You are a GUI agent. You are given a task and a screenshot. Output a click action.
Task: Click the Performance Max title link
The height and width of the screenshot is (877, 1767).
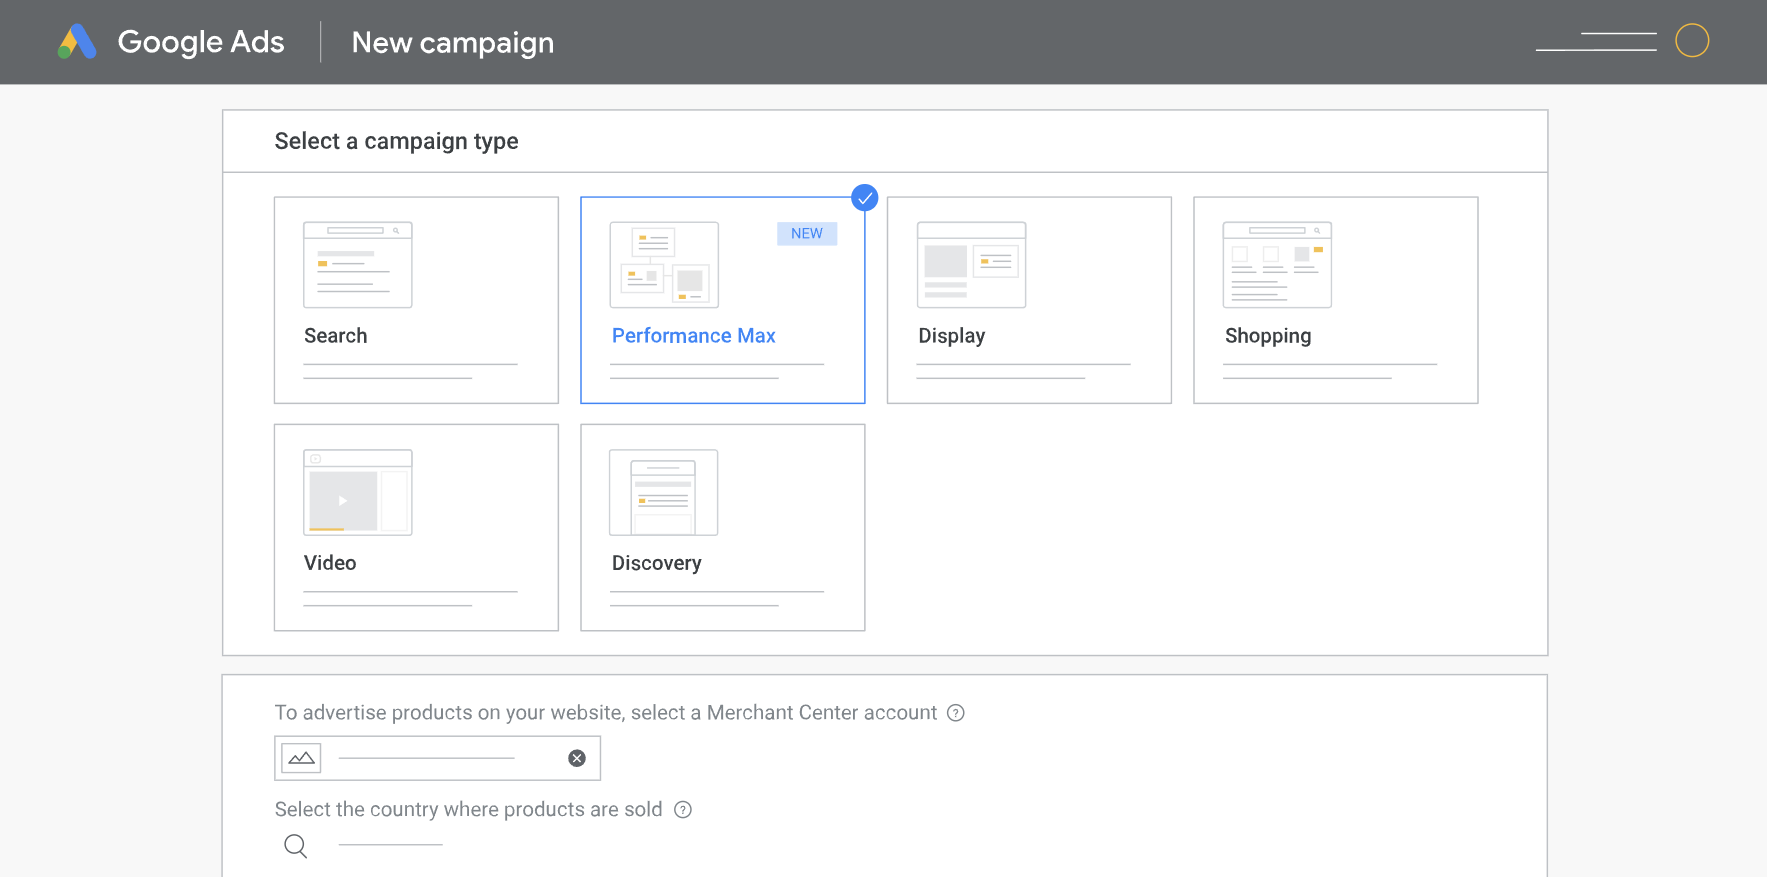[694, 336]
